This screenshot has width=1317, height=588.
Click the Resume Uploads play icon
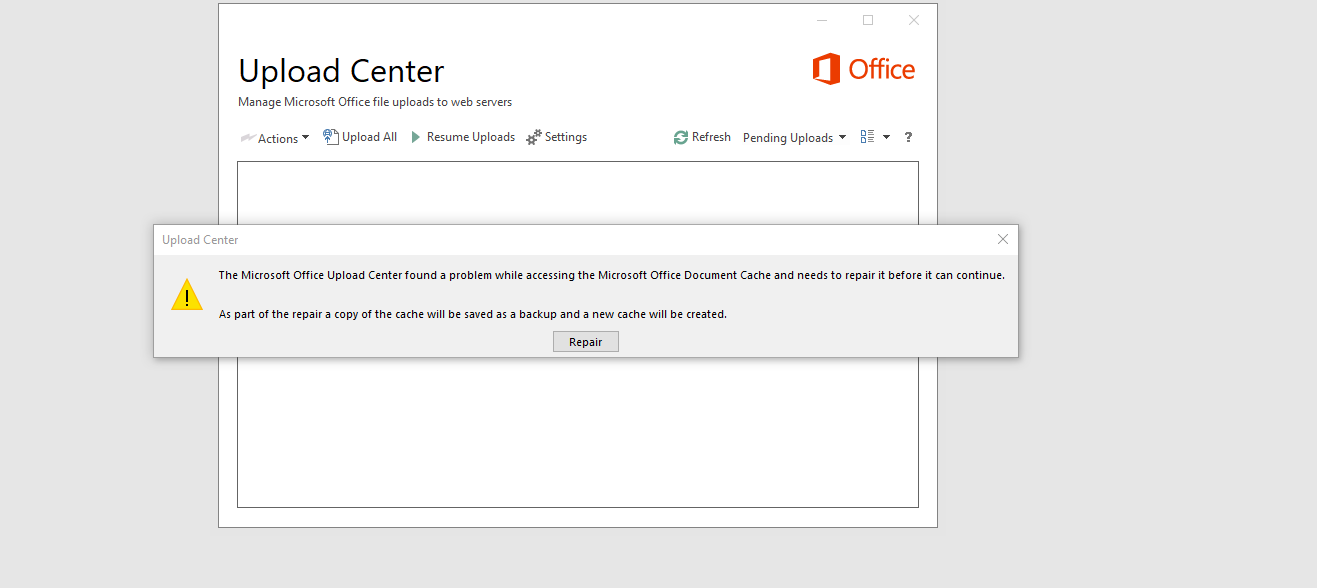pos(417,137)
